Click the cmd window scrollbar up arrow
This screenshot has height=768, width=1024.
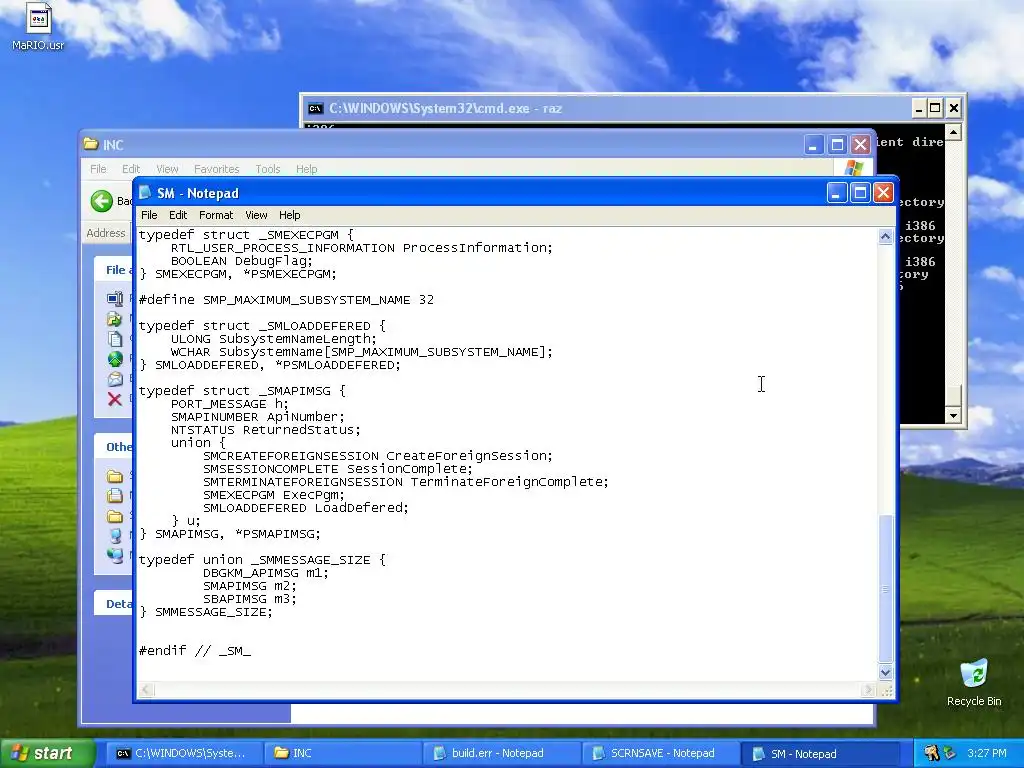953,133
